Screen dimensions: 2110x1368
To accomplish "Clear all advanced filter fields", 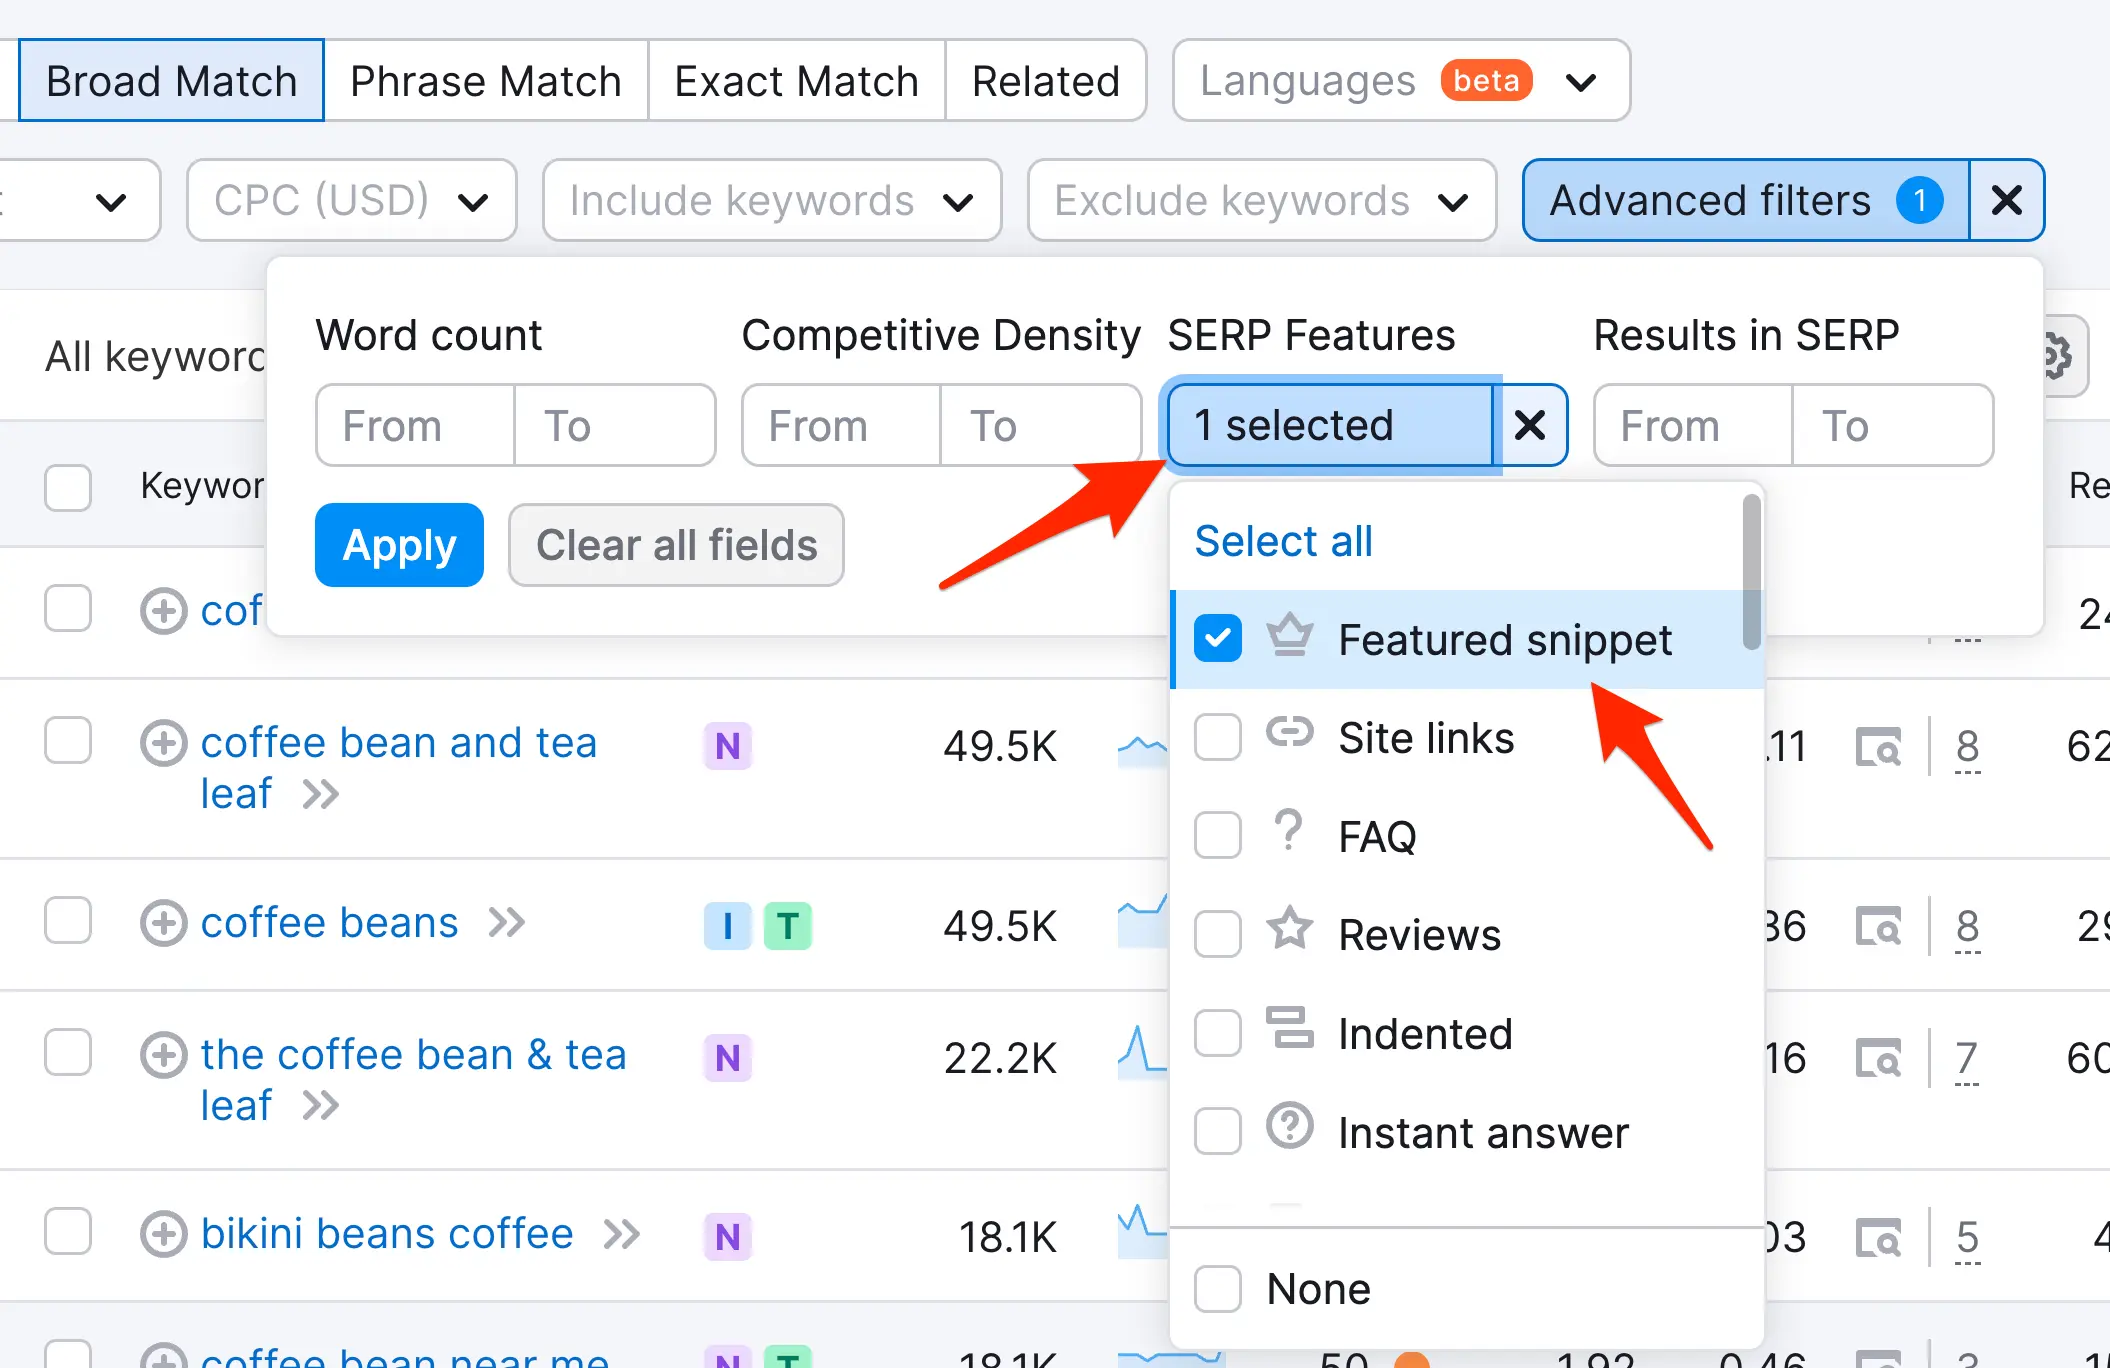I will pyautogui.click(x=677, y=544).
